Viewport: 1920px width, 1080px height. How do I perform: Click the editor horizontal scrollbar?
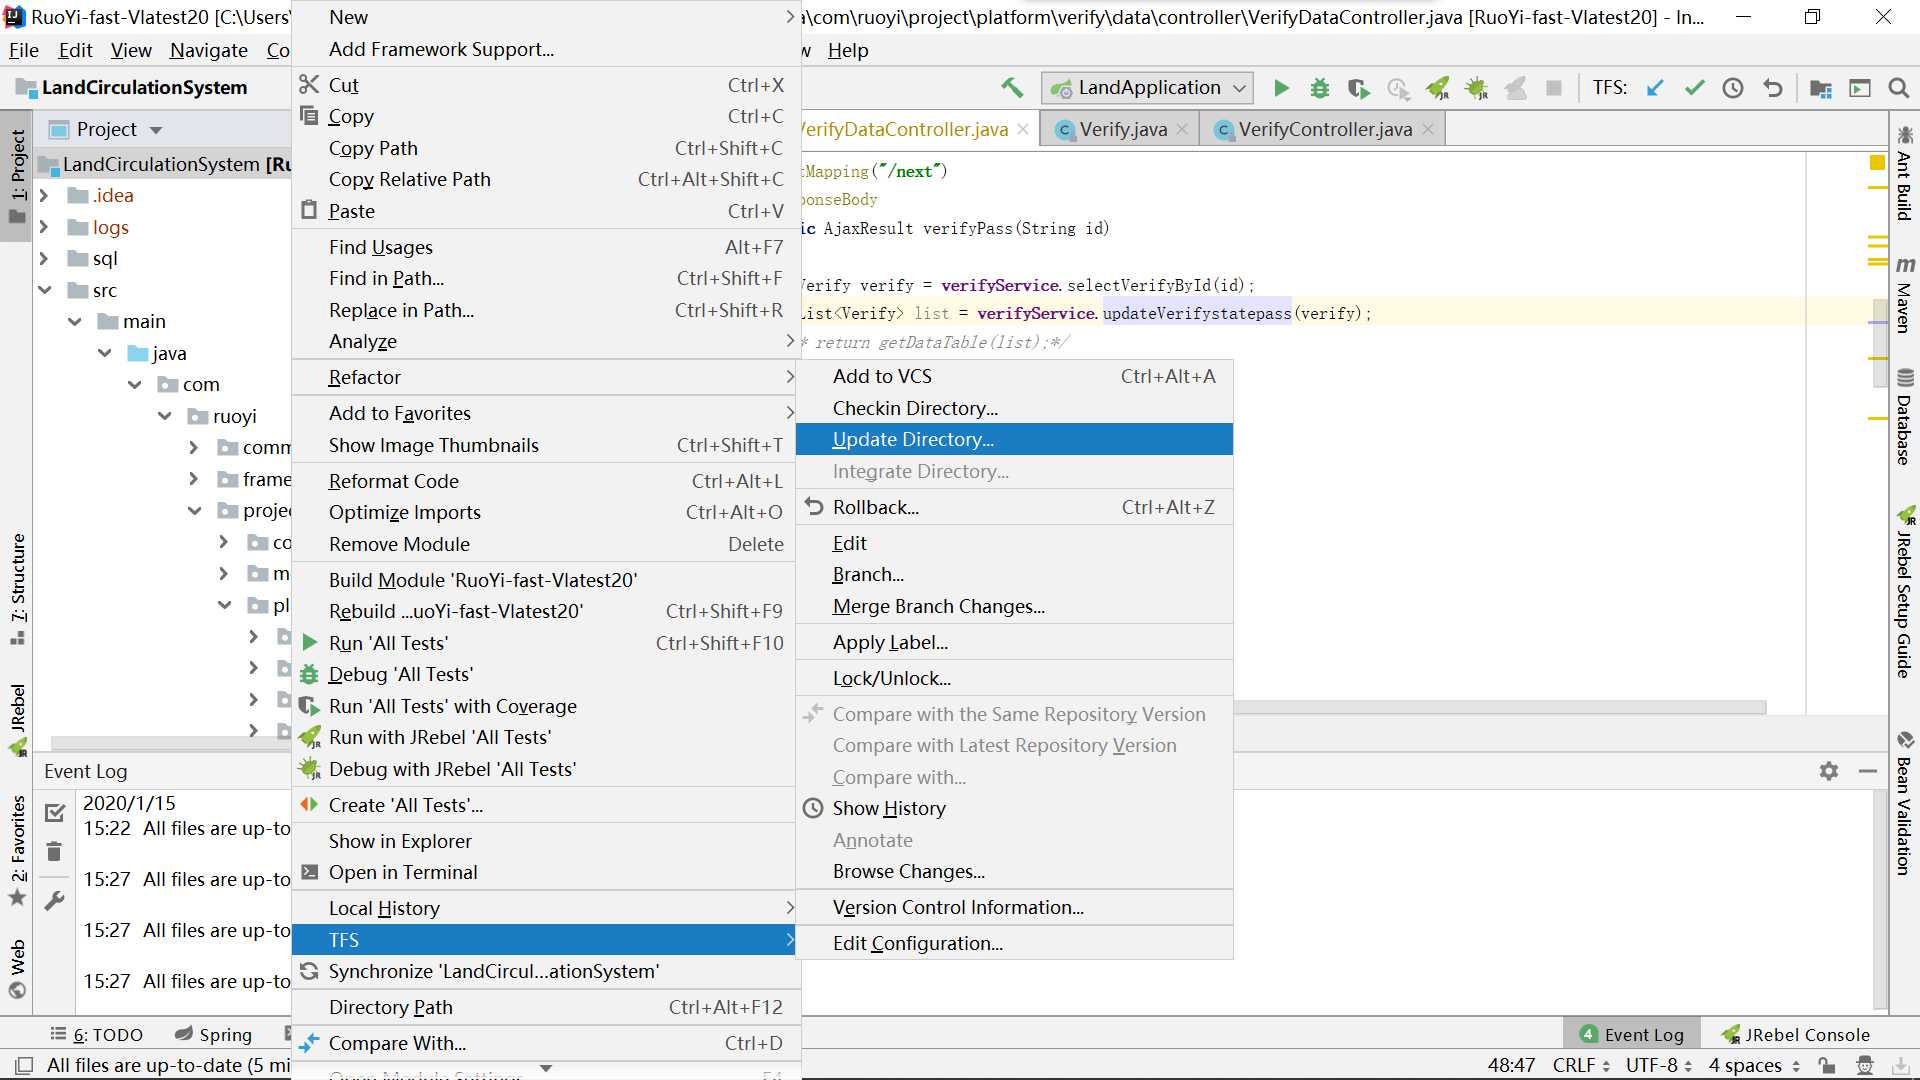(x=1500, y=707)
